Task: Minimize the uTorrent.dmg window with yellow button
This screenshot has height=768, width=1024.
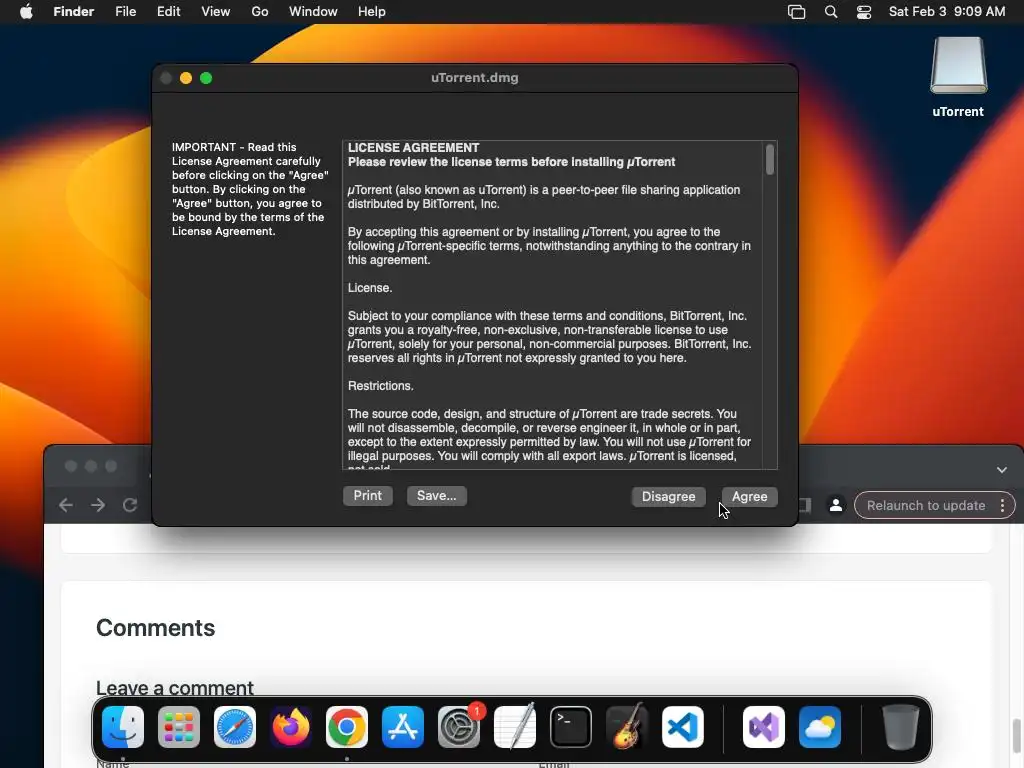Action: 185,78
